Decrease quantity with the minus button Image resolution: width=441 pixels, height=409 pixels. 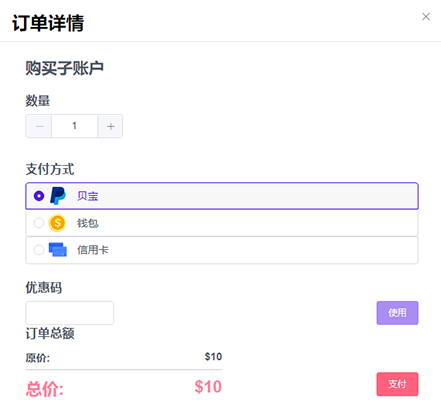click(39, 126)
